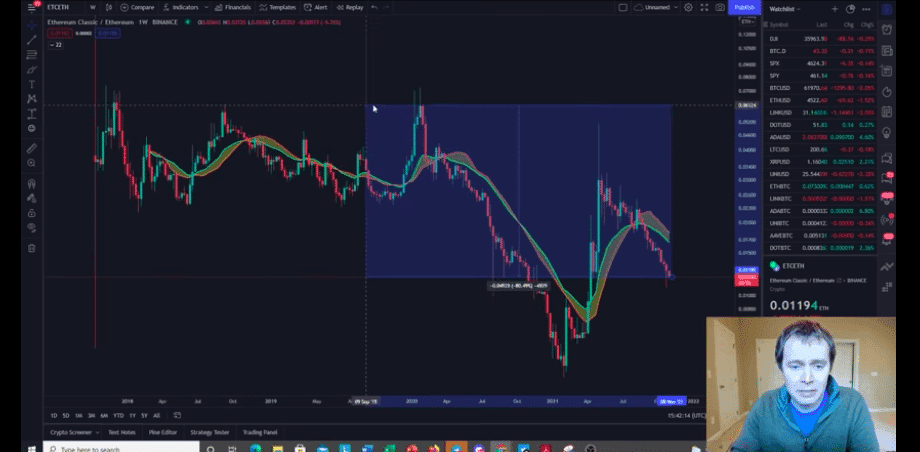Toggle hide all drawings eye icon
The width and height of the screenshot is (920, 452).
(x=32, y=229)
